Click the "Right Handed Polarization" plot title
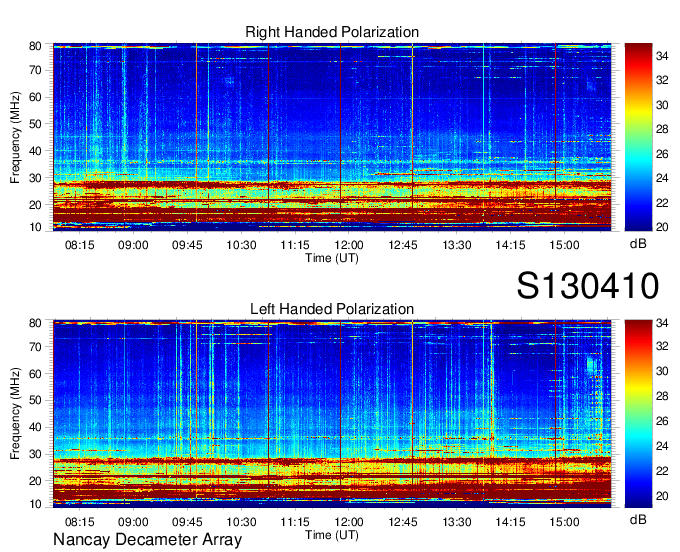The height and width of the screenshot is (552, 680). (x=332, y=32)
